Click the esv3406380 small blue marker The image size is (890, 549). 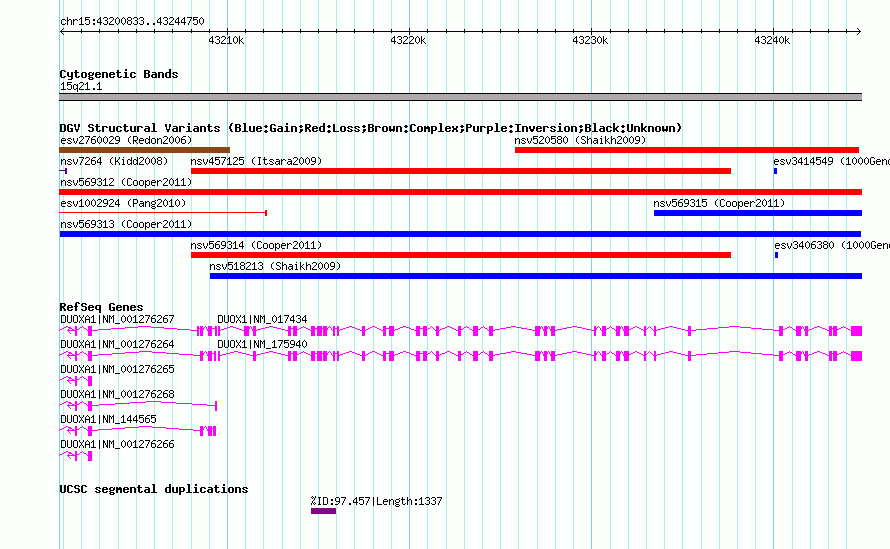[x=776, y=255]
